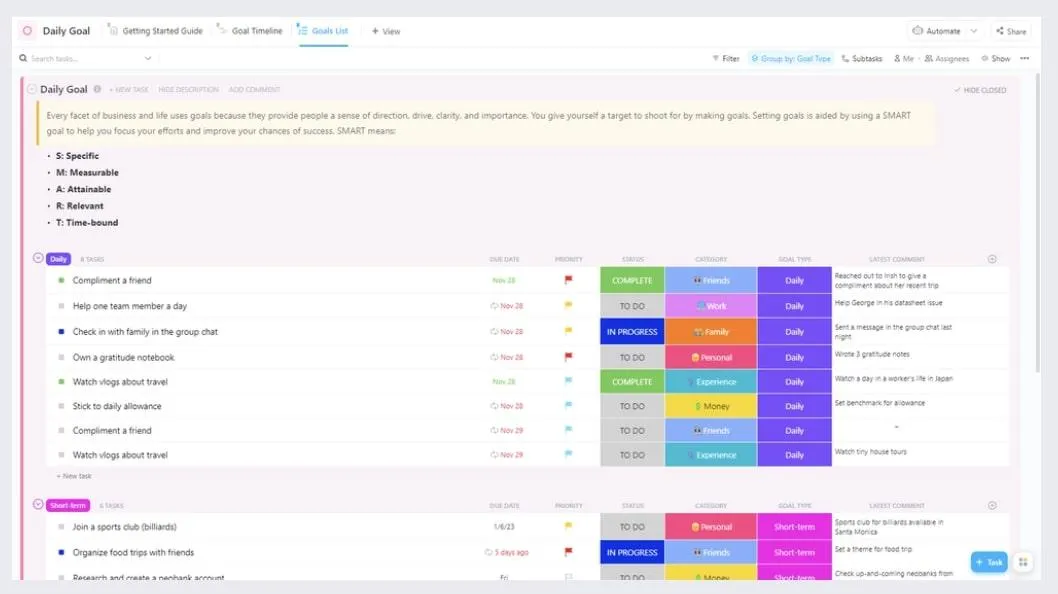Image resolution: width=1058 pixels, height=594 pixels.
Task: Toggle status square for Help one team member
Action: (x=61, y=306)
